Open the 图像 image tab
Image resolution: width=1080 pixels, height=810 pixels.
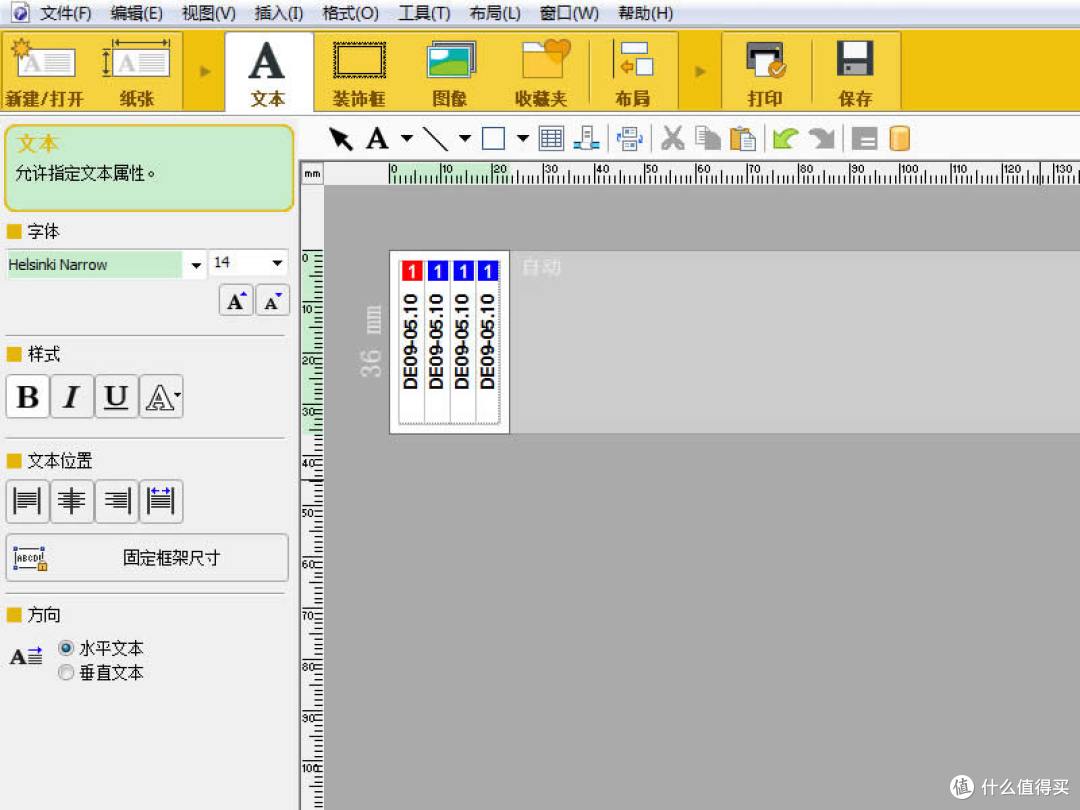pos(450,72)
